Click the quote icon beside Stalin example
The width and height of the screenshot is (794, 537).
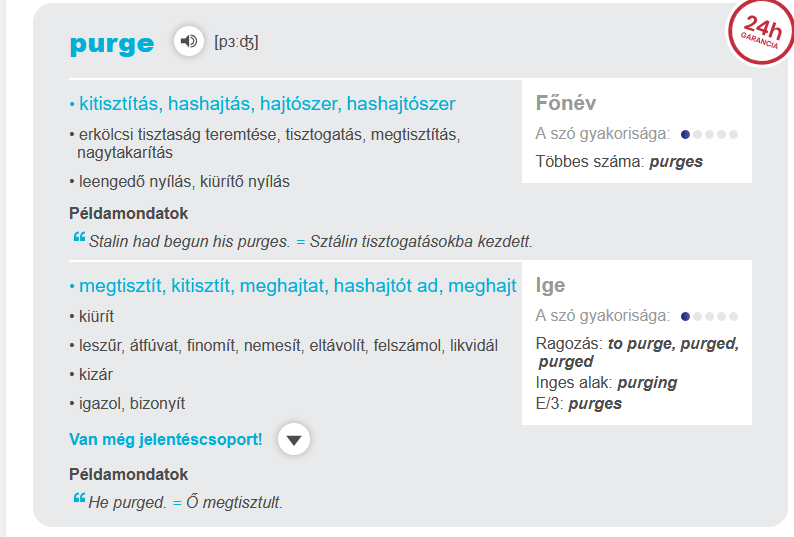(79, 239)
